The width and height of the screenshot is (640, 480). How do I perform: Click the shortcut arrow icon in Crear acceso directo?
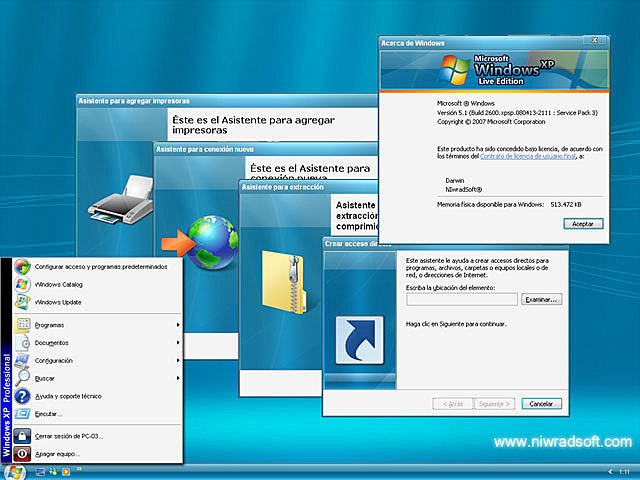(360, 340)
